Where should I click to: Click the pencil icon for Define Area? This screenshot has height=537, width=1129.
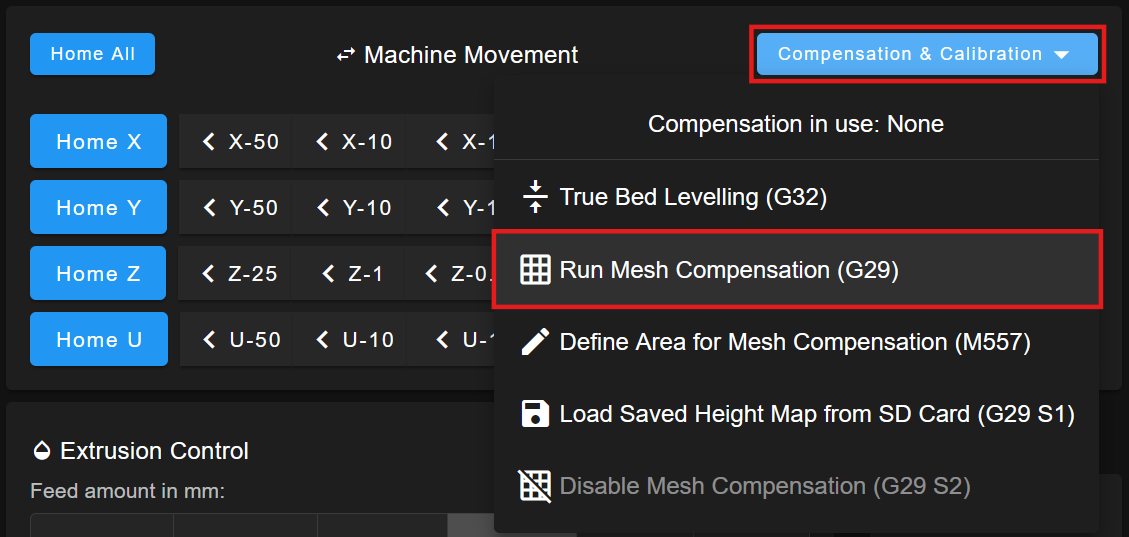point(534,342)
